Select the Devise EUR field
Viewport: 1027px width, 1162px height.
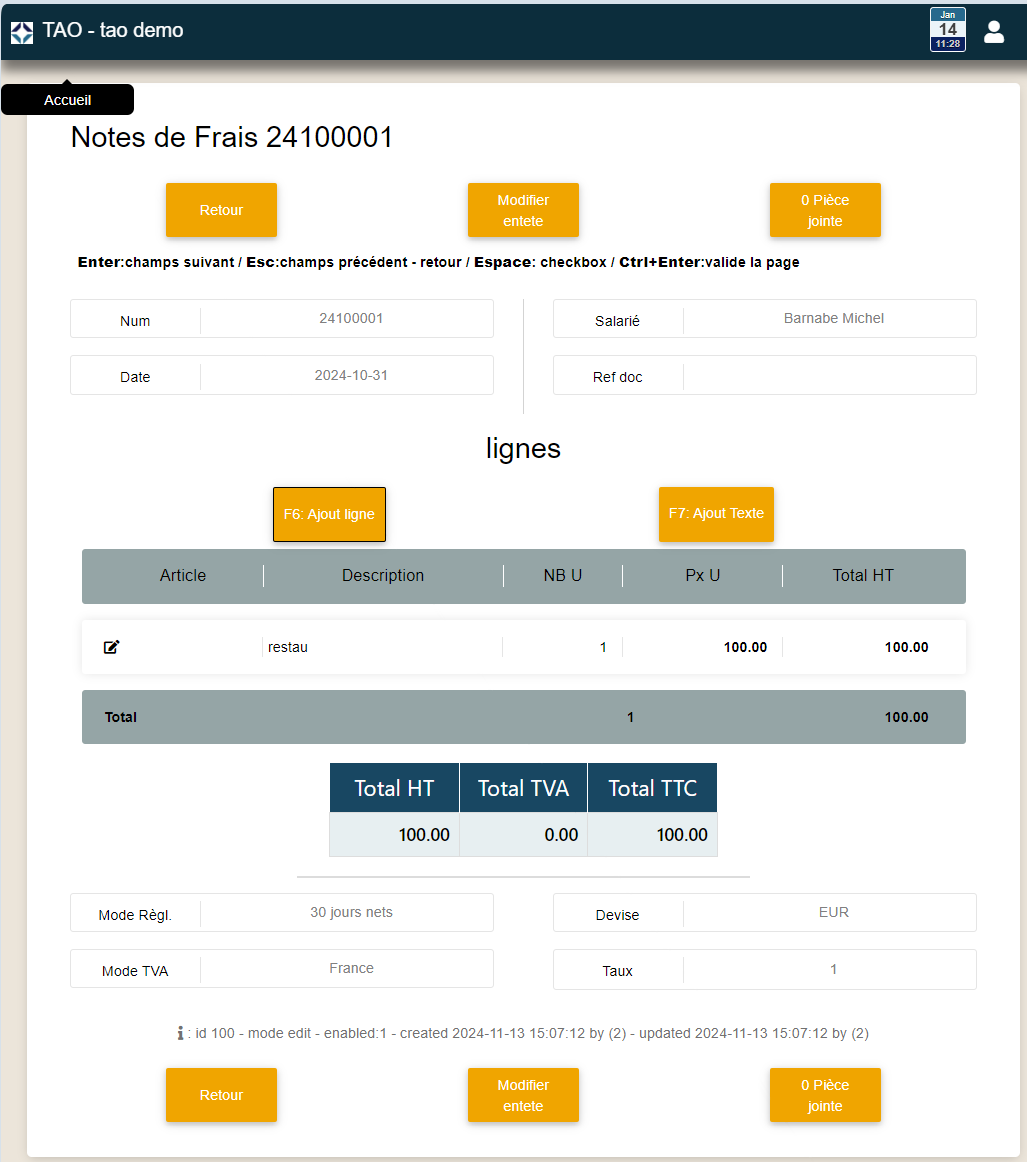832,913
